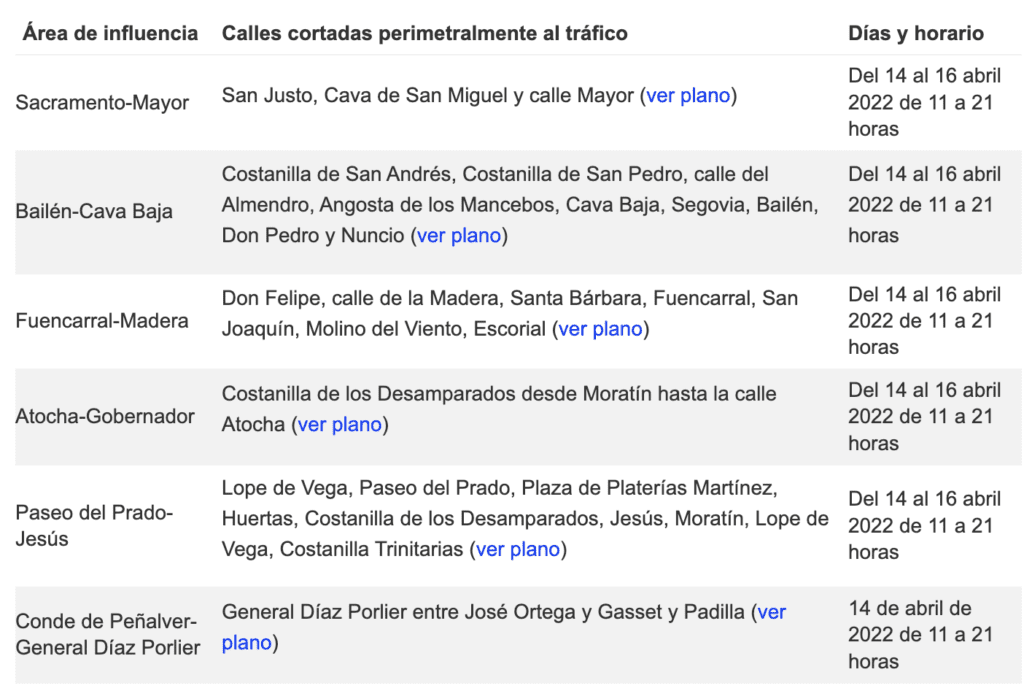1024x699 pixels.
Task: Select the 'Sacramento-Mayor' area cell
Action: pos(102,102)
